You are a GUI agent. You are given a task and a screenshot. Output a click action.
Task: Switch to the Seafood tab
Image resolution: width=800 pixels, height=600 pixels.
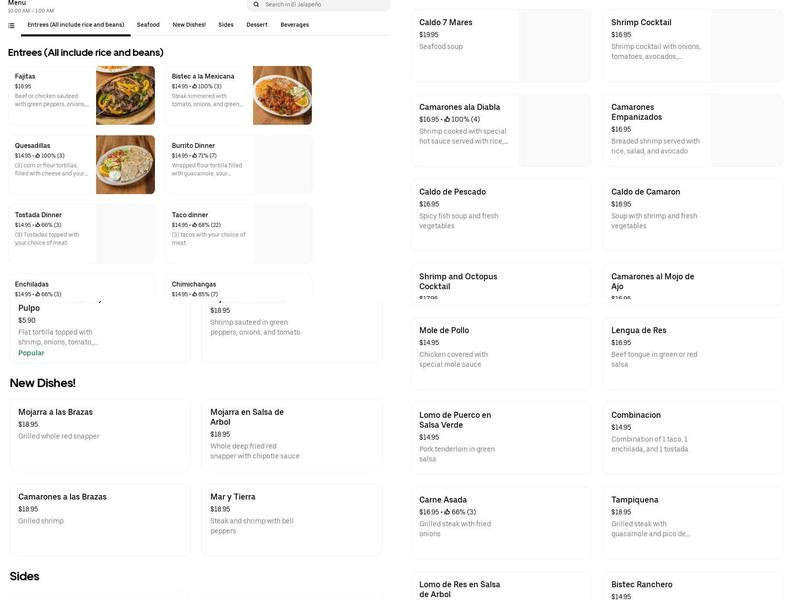pyautogui.click(x=147, y=23)
